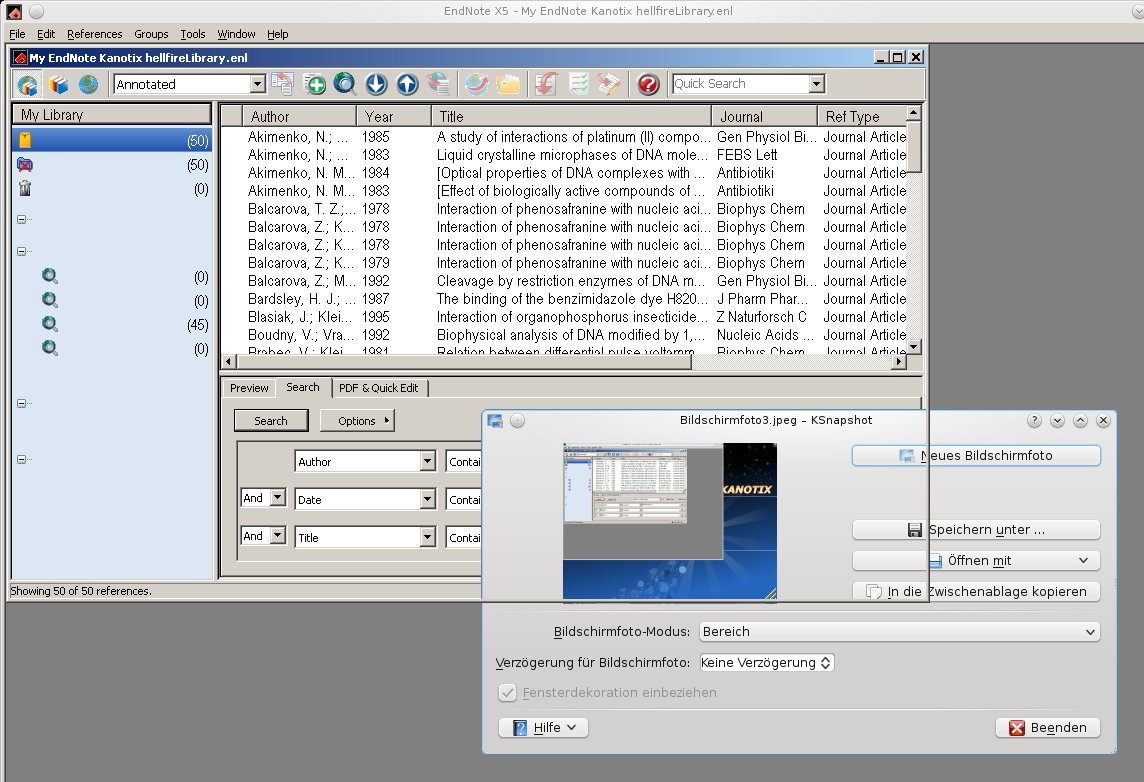Open the Title search field dropdown
The height and width of the screenshot is (782, 1144).
[x=428, y=537]
